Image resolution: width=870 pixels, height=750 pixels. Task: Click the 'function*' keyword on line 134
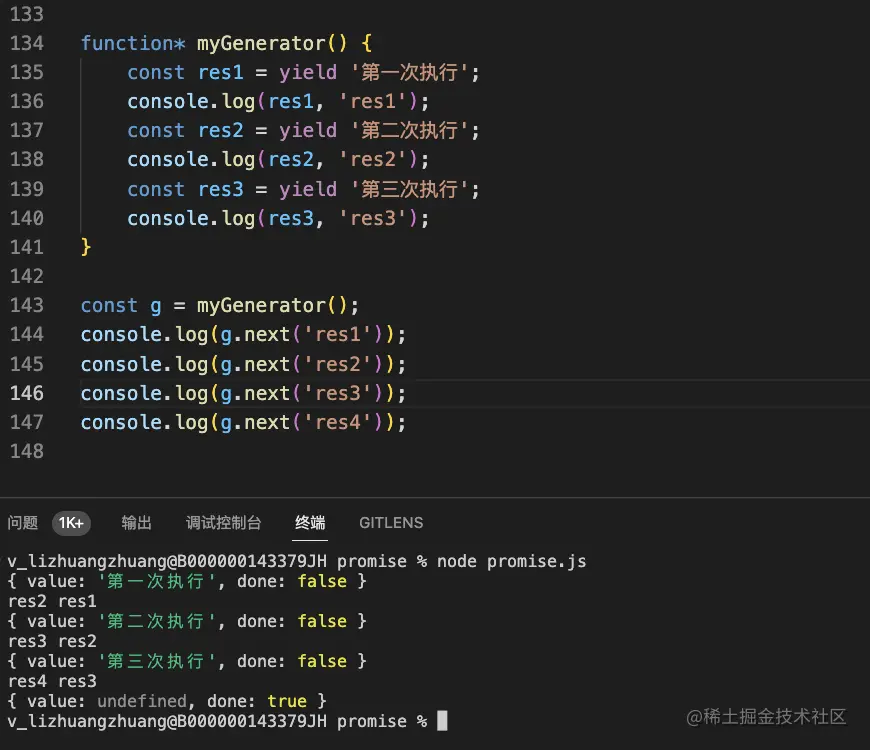pos(133,43)
